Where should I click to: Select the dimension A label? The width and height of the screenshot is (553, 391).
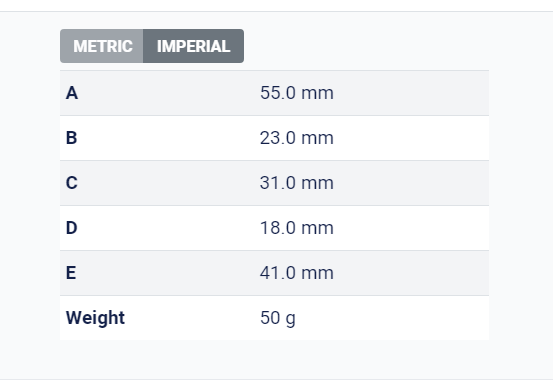pyautogui.click(x=72, y=93)
